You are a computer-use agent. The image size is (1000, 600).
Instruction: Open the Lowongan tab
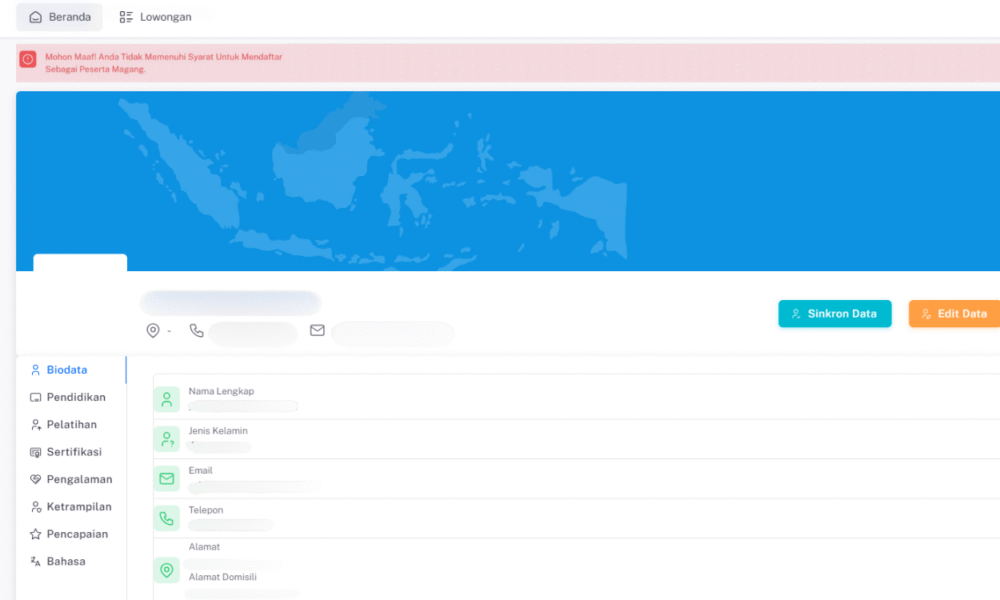point(155,17)
